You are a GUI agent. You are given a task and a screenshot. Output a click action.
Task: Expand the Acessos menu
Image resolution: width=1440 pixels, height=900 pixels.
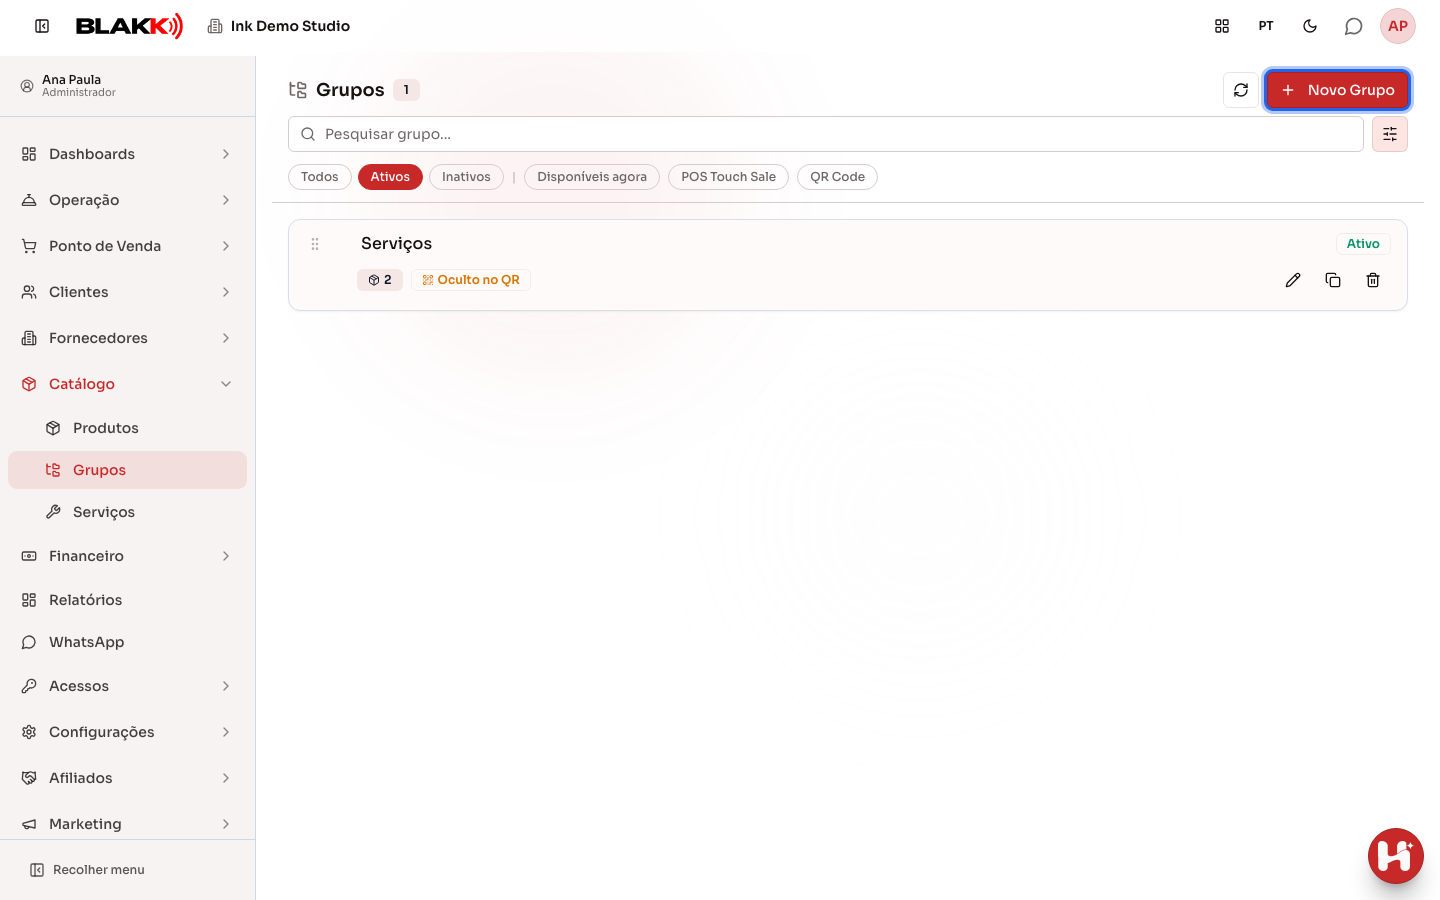click(127, 686)
